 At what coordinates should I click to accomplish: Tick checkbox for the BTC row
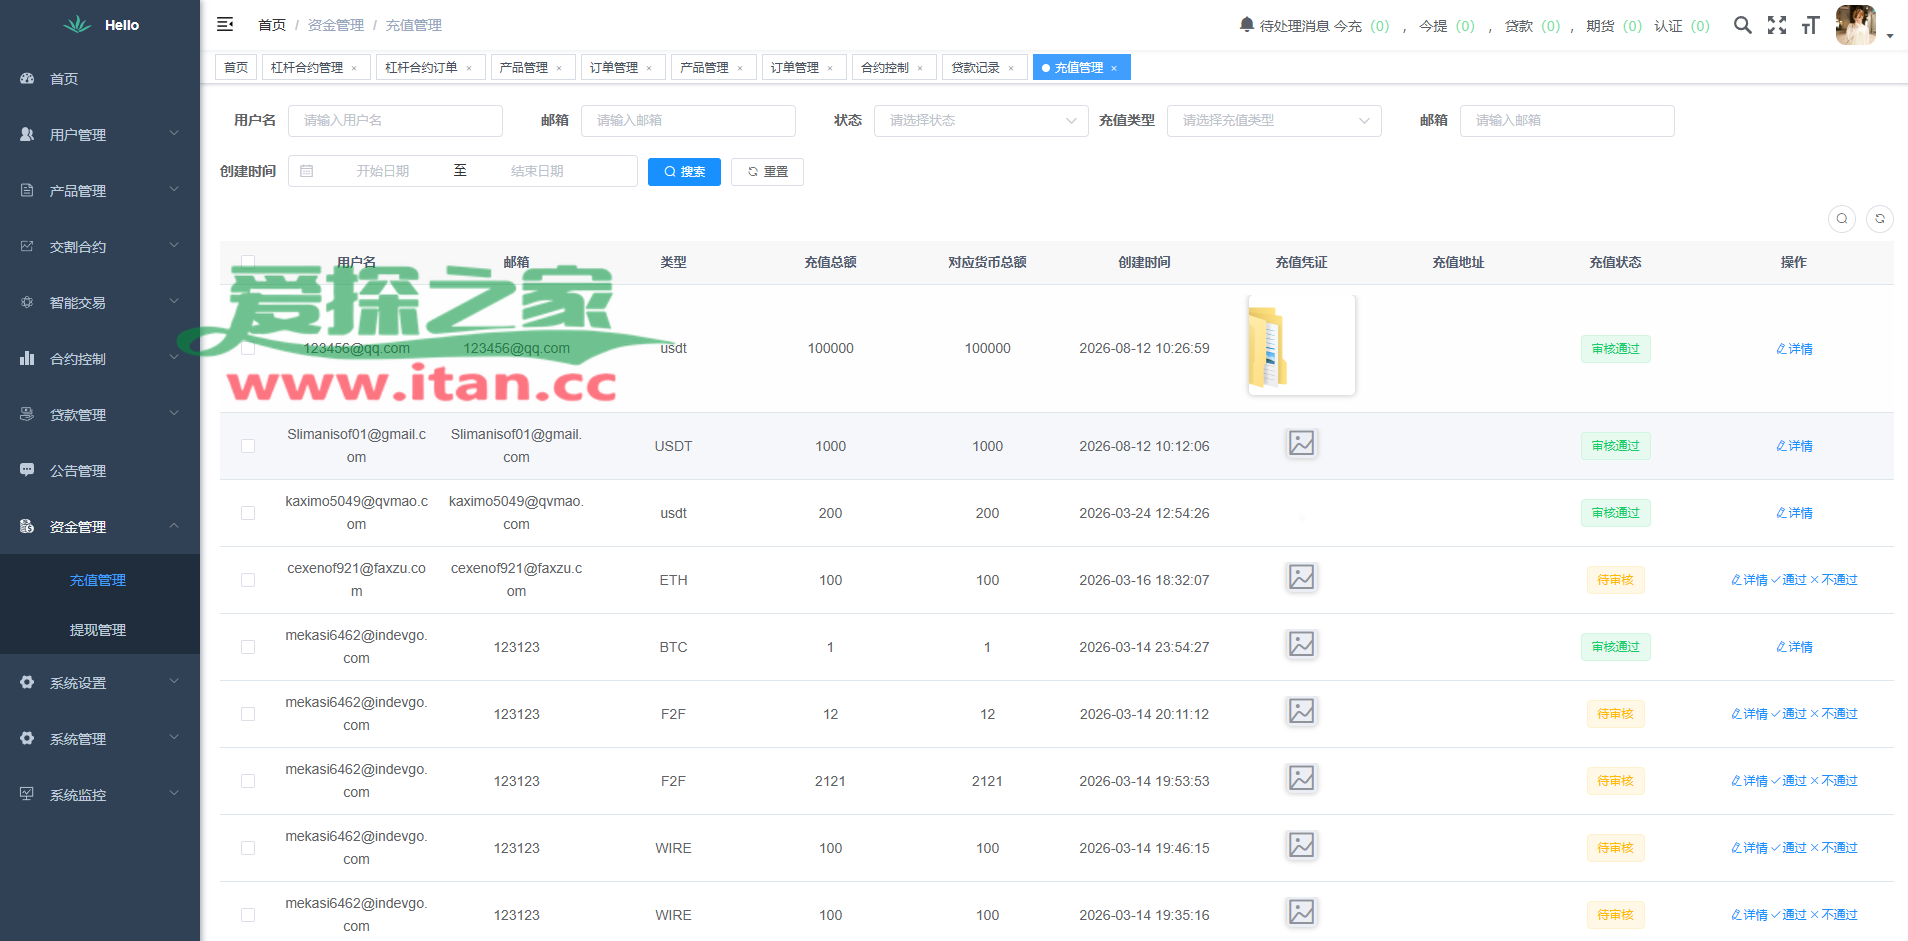click(x=248, y=647)
